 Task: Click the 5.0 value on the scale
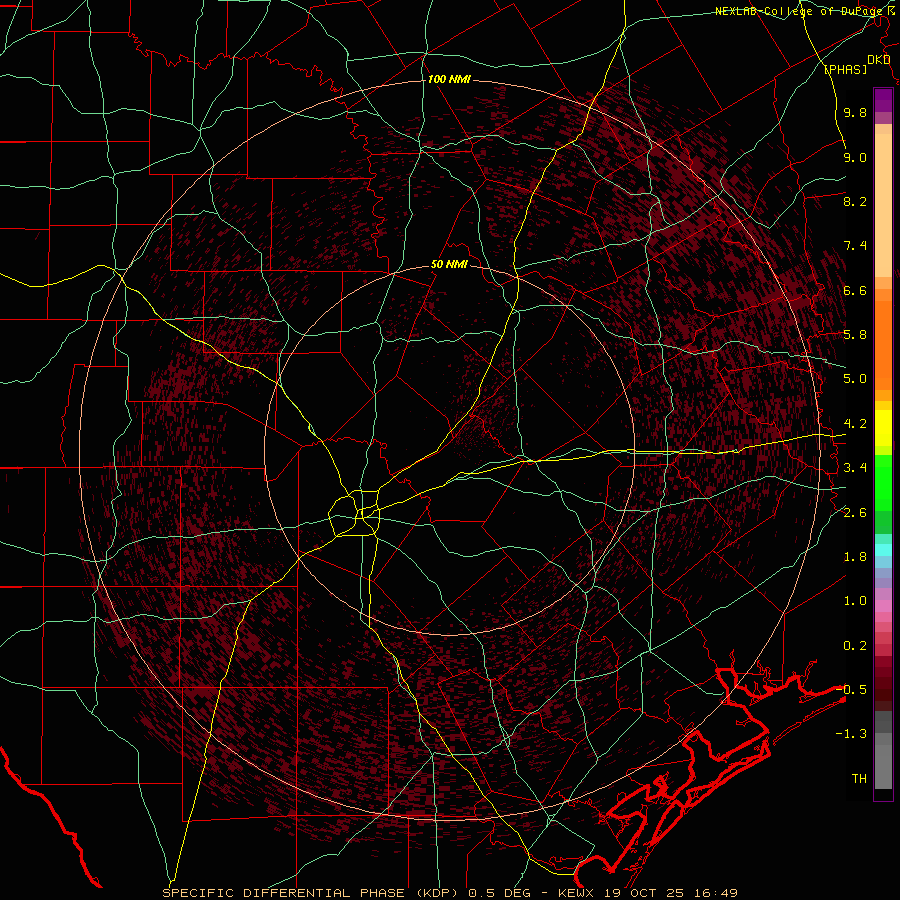click(855, 379)
